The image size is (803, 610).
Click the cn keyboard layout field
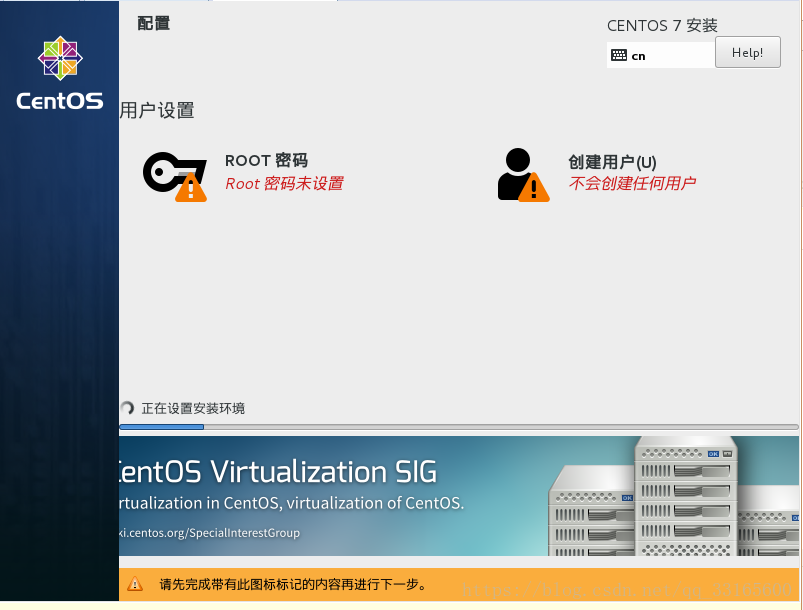point(661,55)
